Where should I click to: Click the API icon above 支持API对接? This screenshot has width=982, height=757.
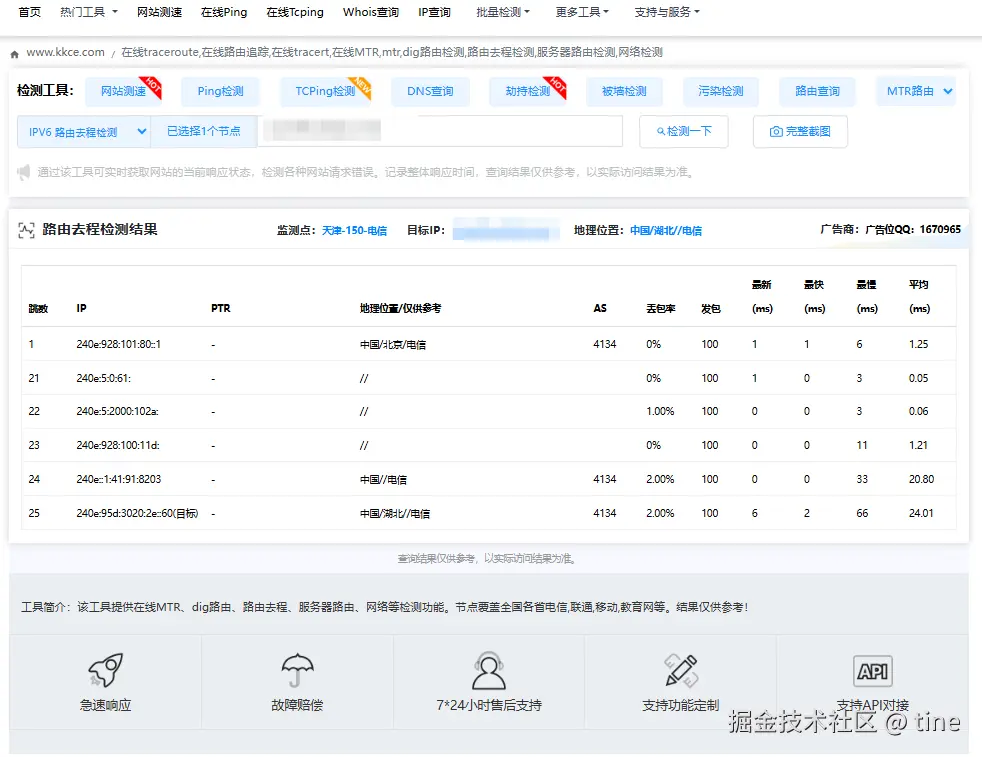point(872,671)
